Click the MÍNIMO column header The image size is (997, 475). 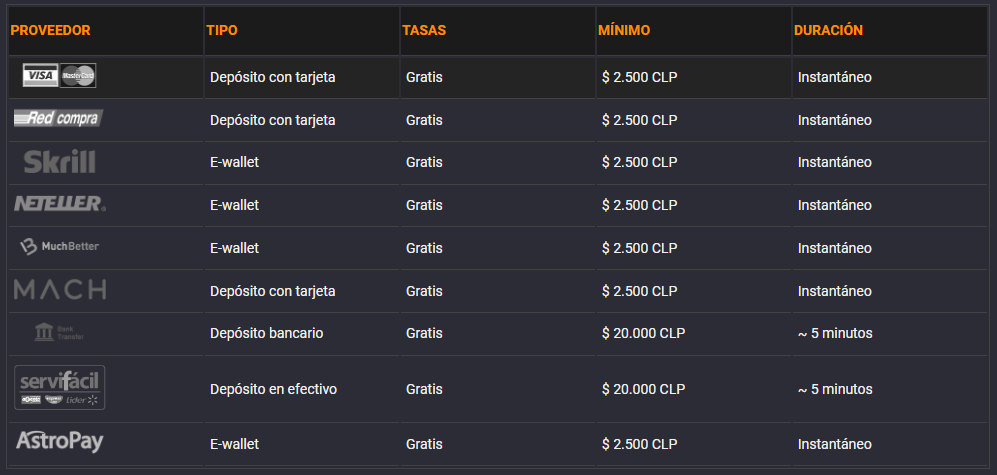(624, 31)
